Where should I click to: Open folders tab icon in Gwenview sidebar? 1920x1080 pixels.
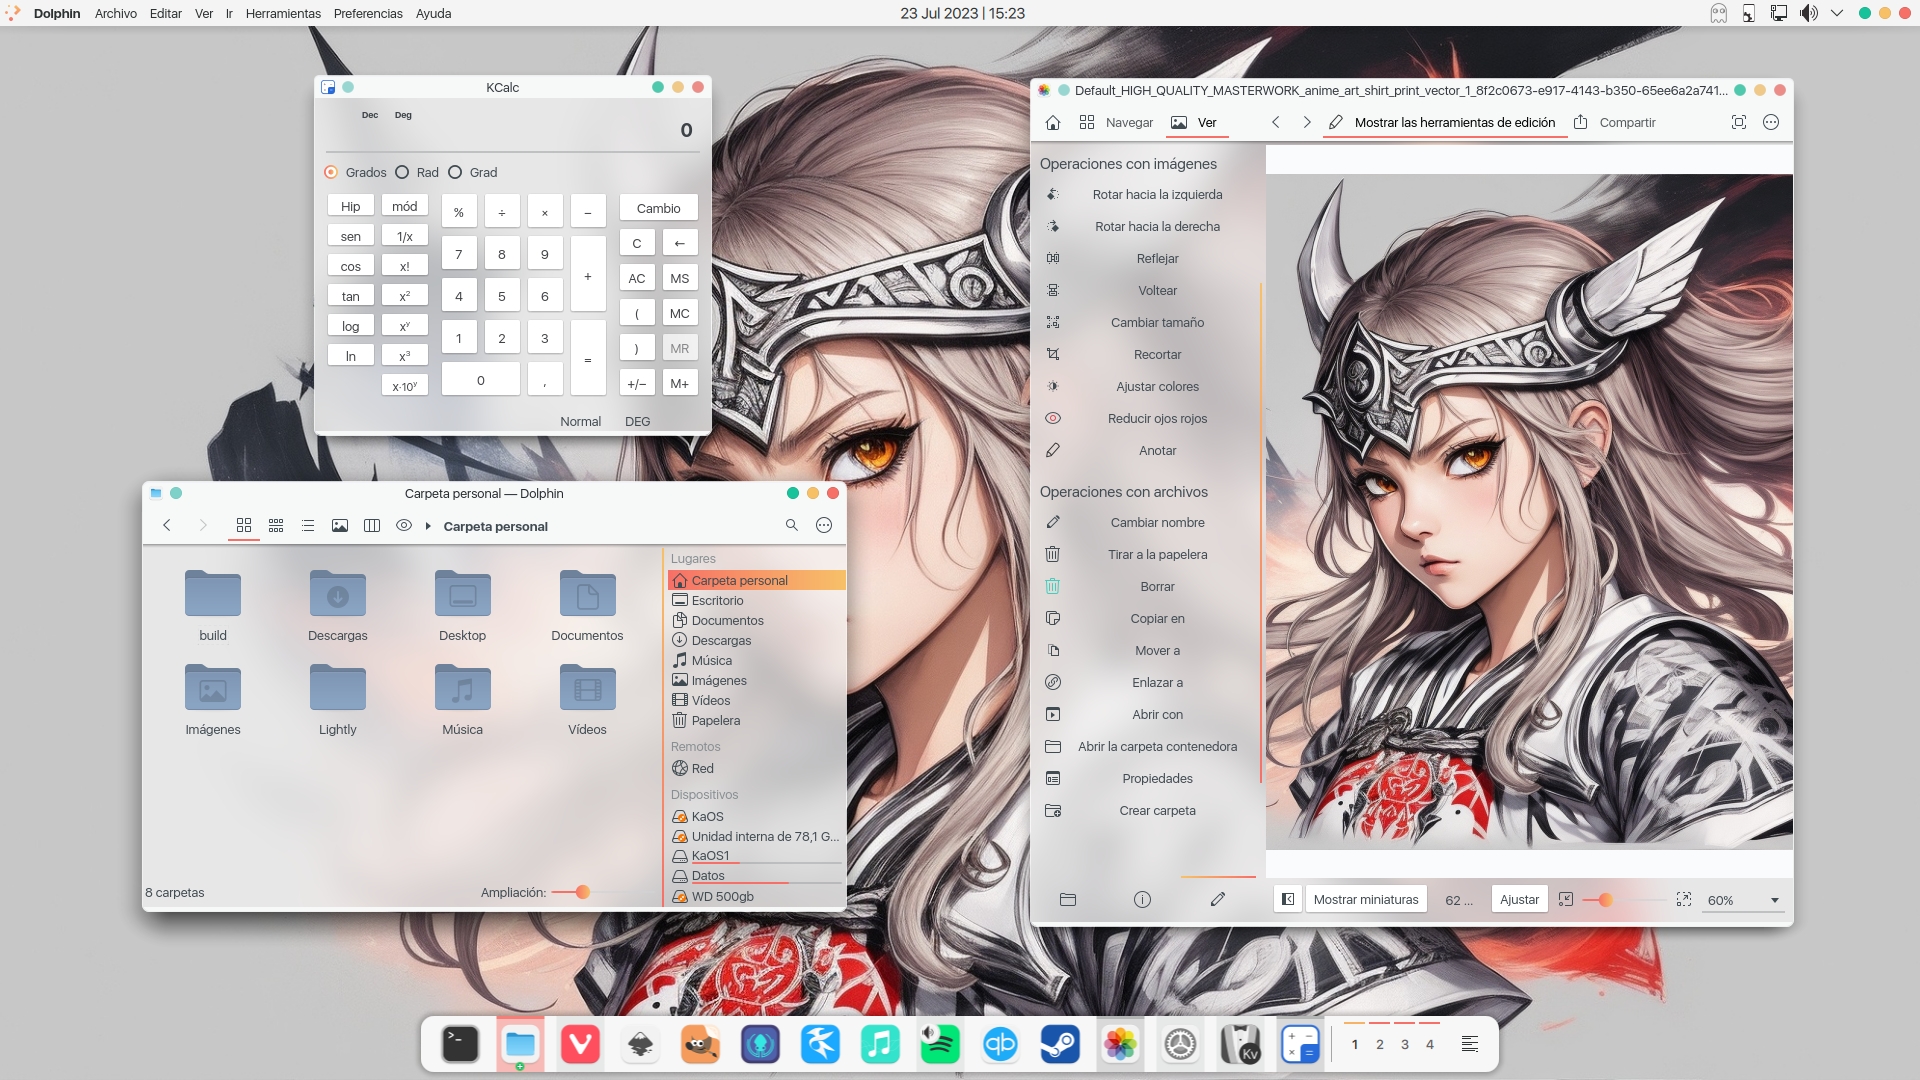(x=1068, y=899)
